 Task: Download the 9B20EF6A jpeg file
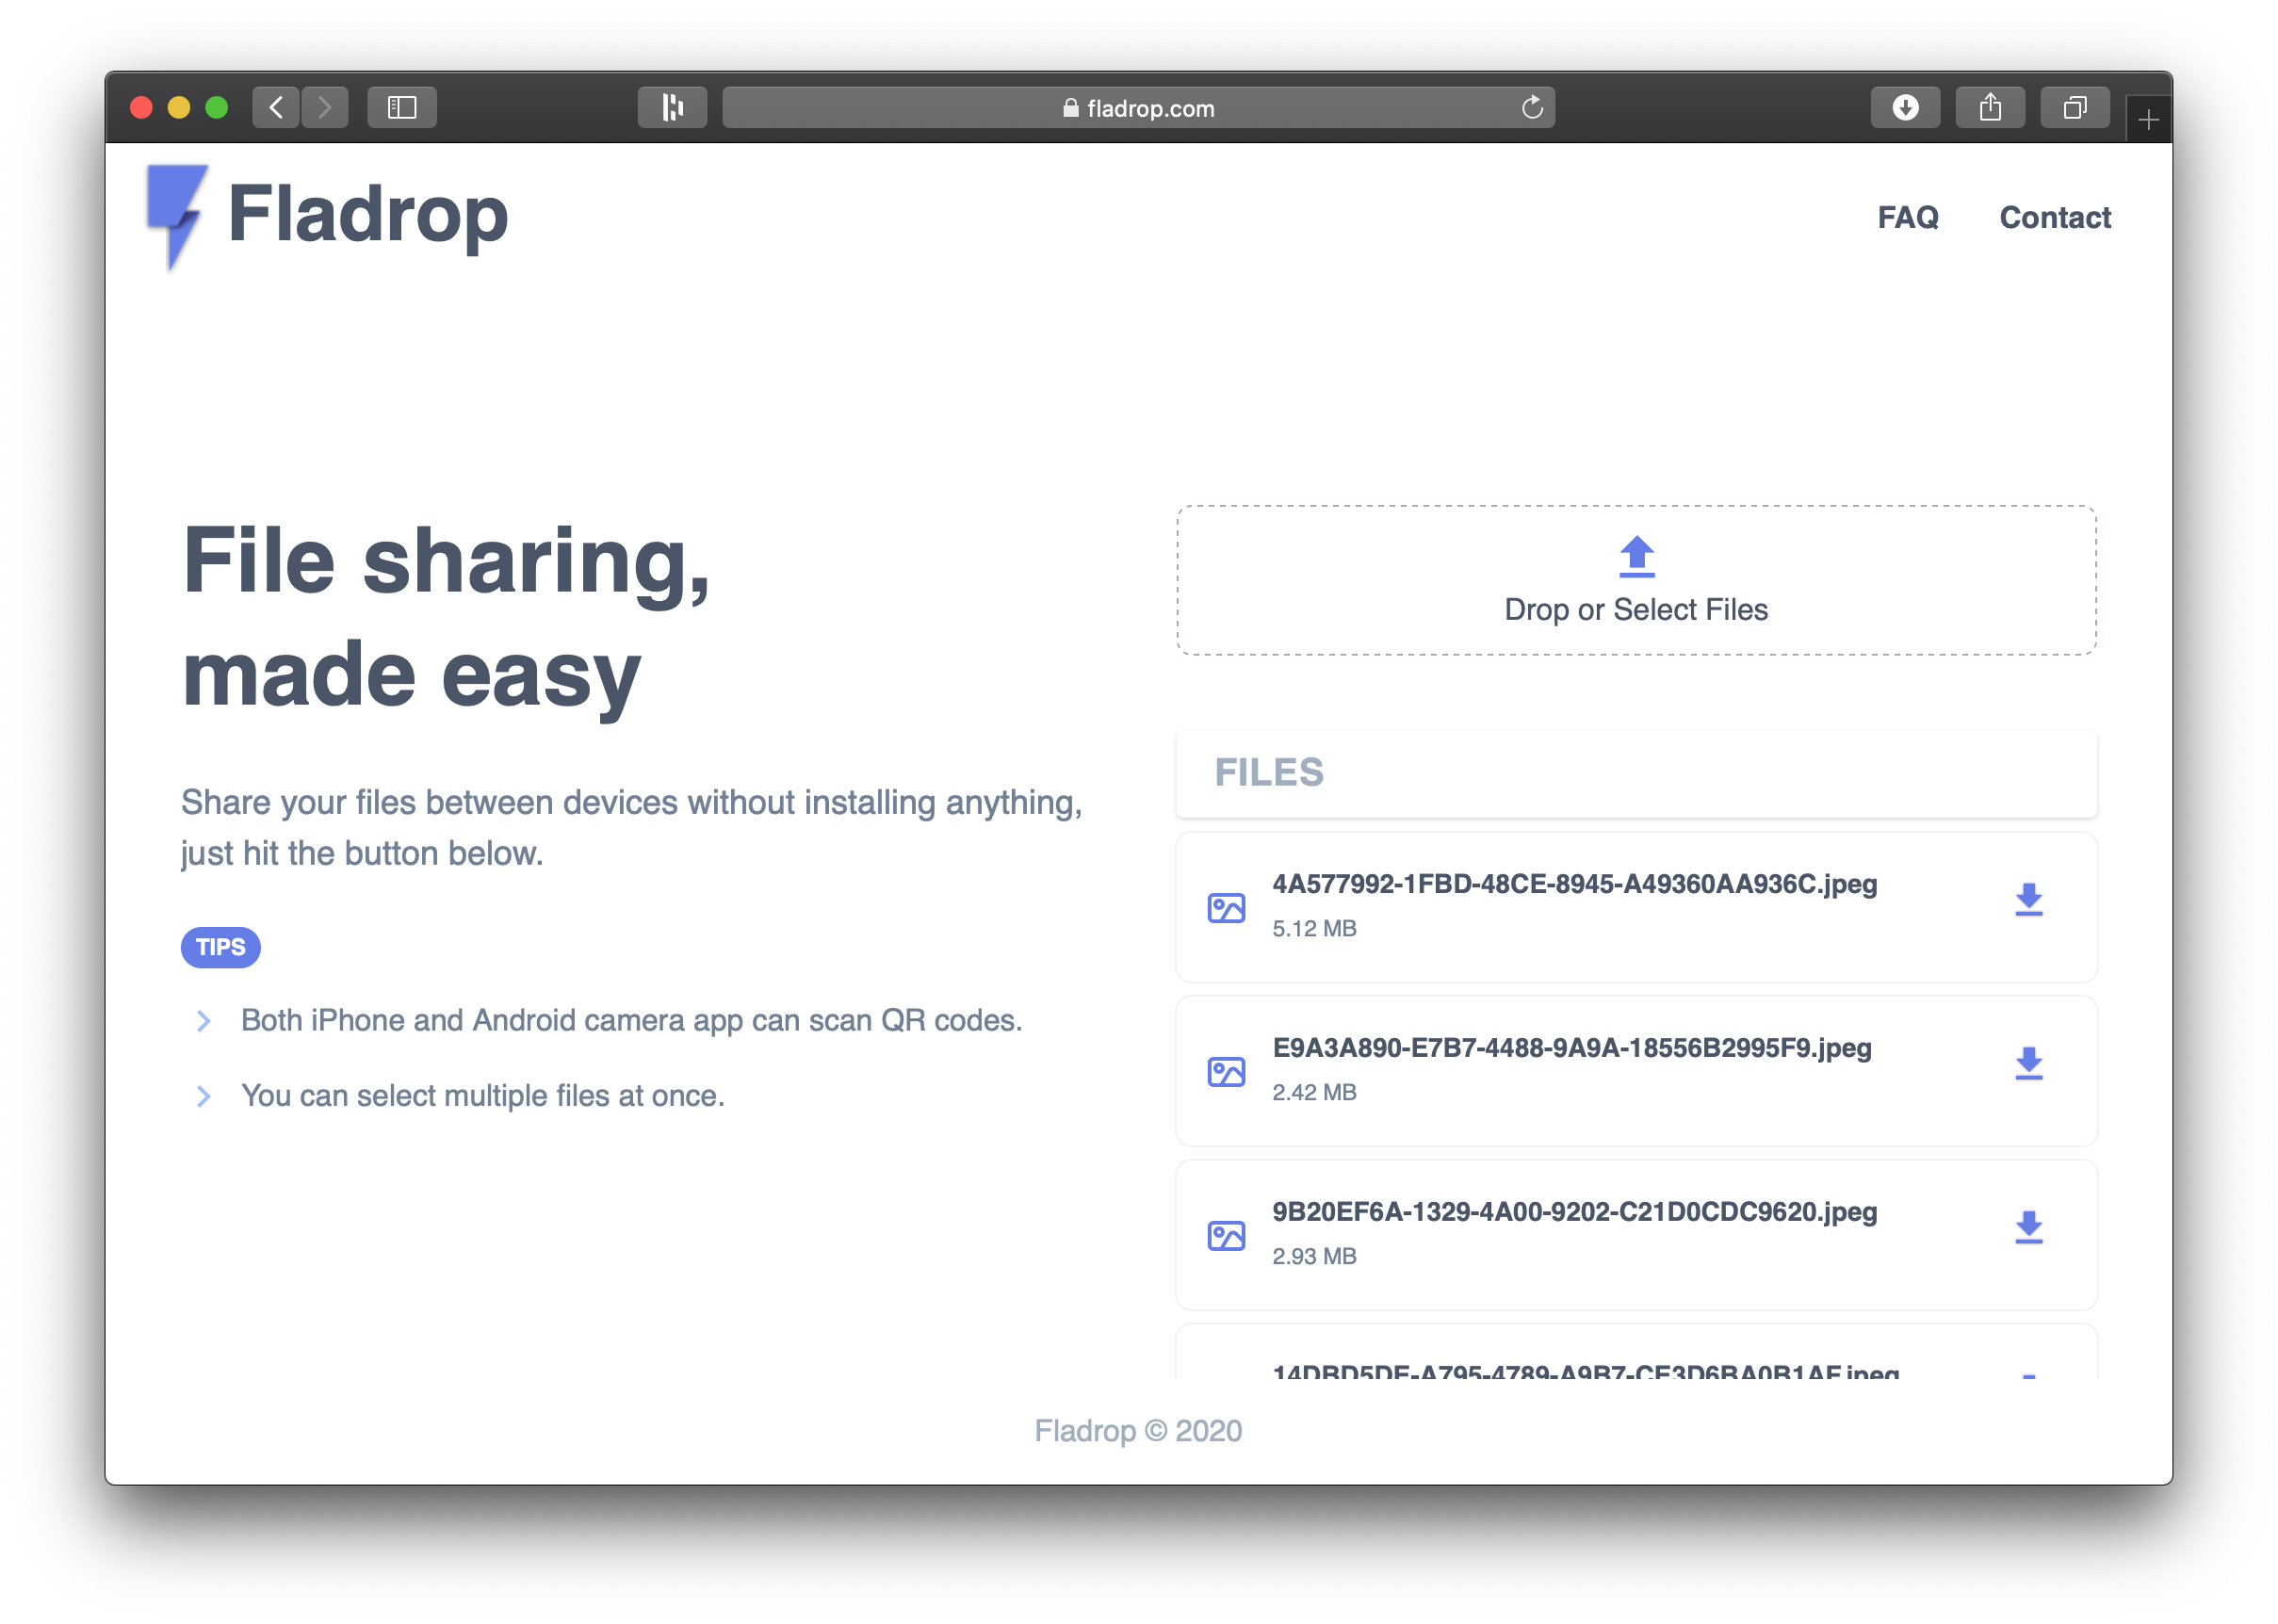[x=2028, y=1228]
